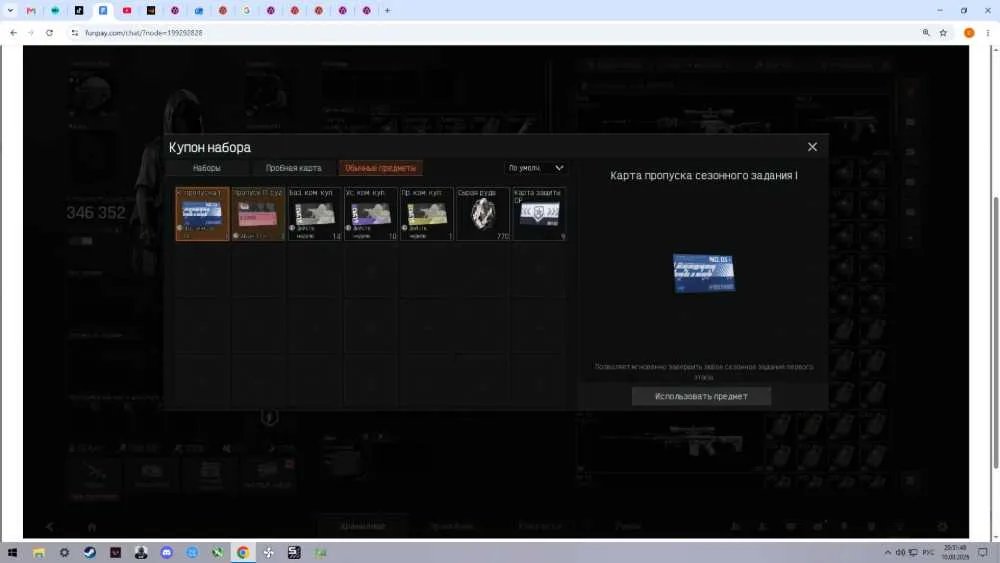Image resolution: width=1000 pixels, height=563 pixels.
Task: Select the blue season task pass card item
Action: click(202, 214)
